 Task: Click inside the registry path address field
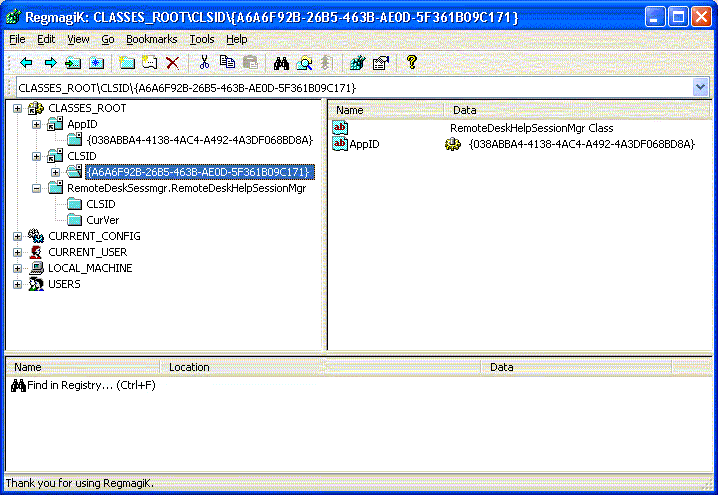coord(354,87)
